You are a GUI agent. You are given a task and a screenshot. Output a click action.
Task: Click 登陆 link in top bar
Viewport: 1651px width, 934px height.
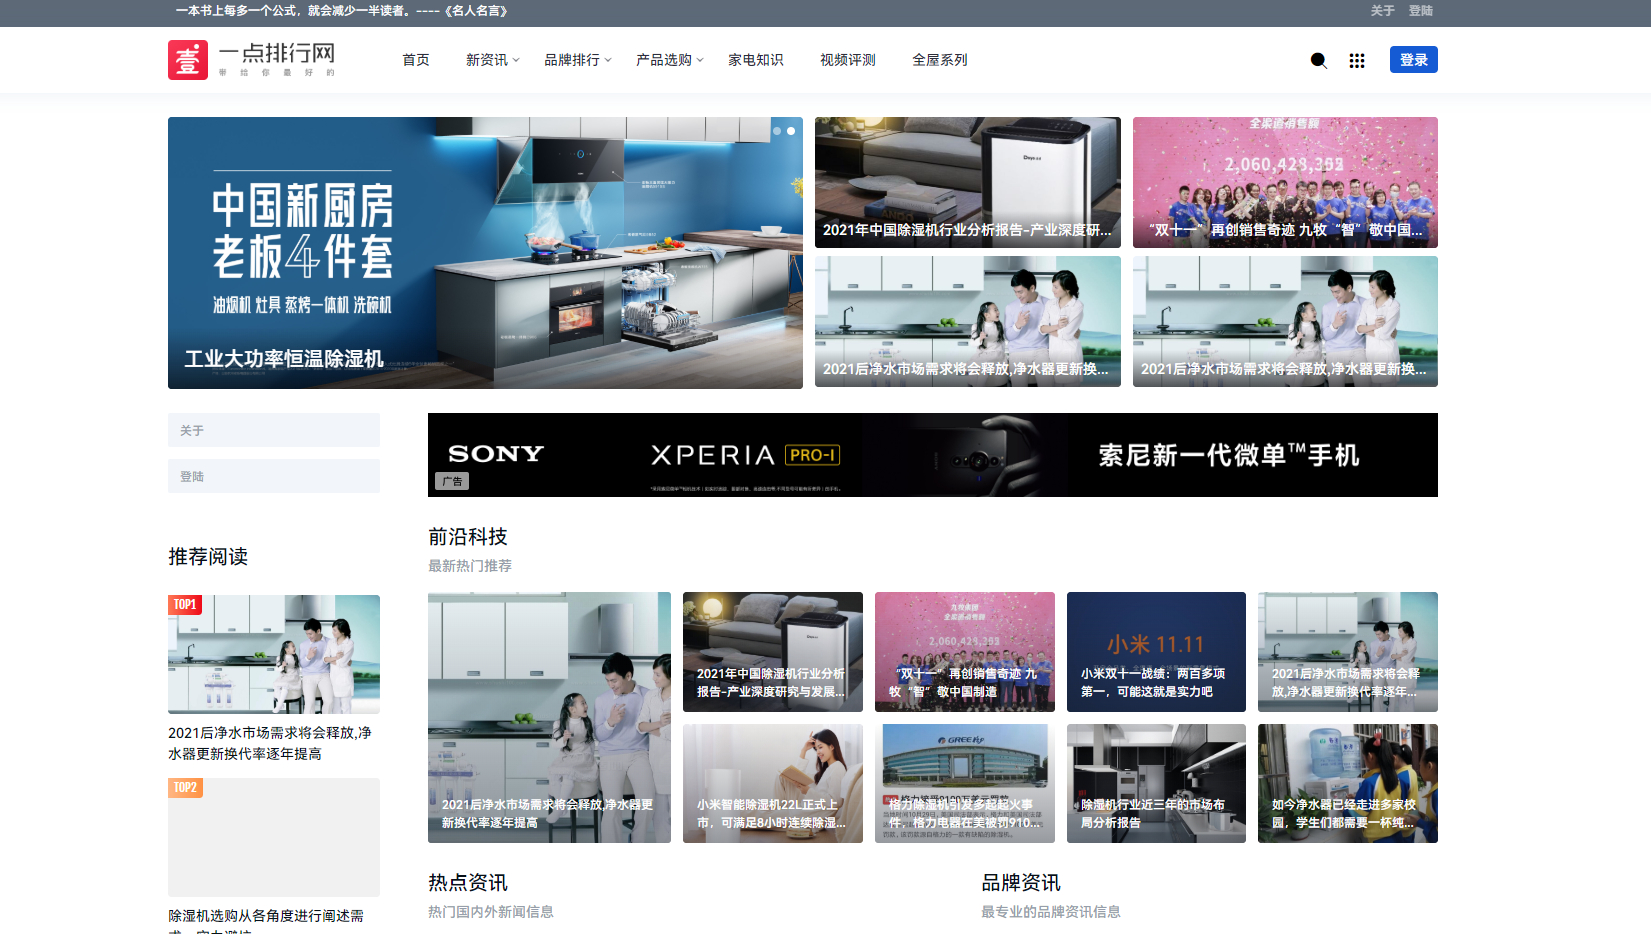1421,11
